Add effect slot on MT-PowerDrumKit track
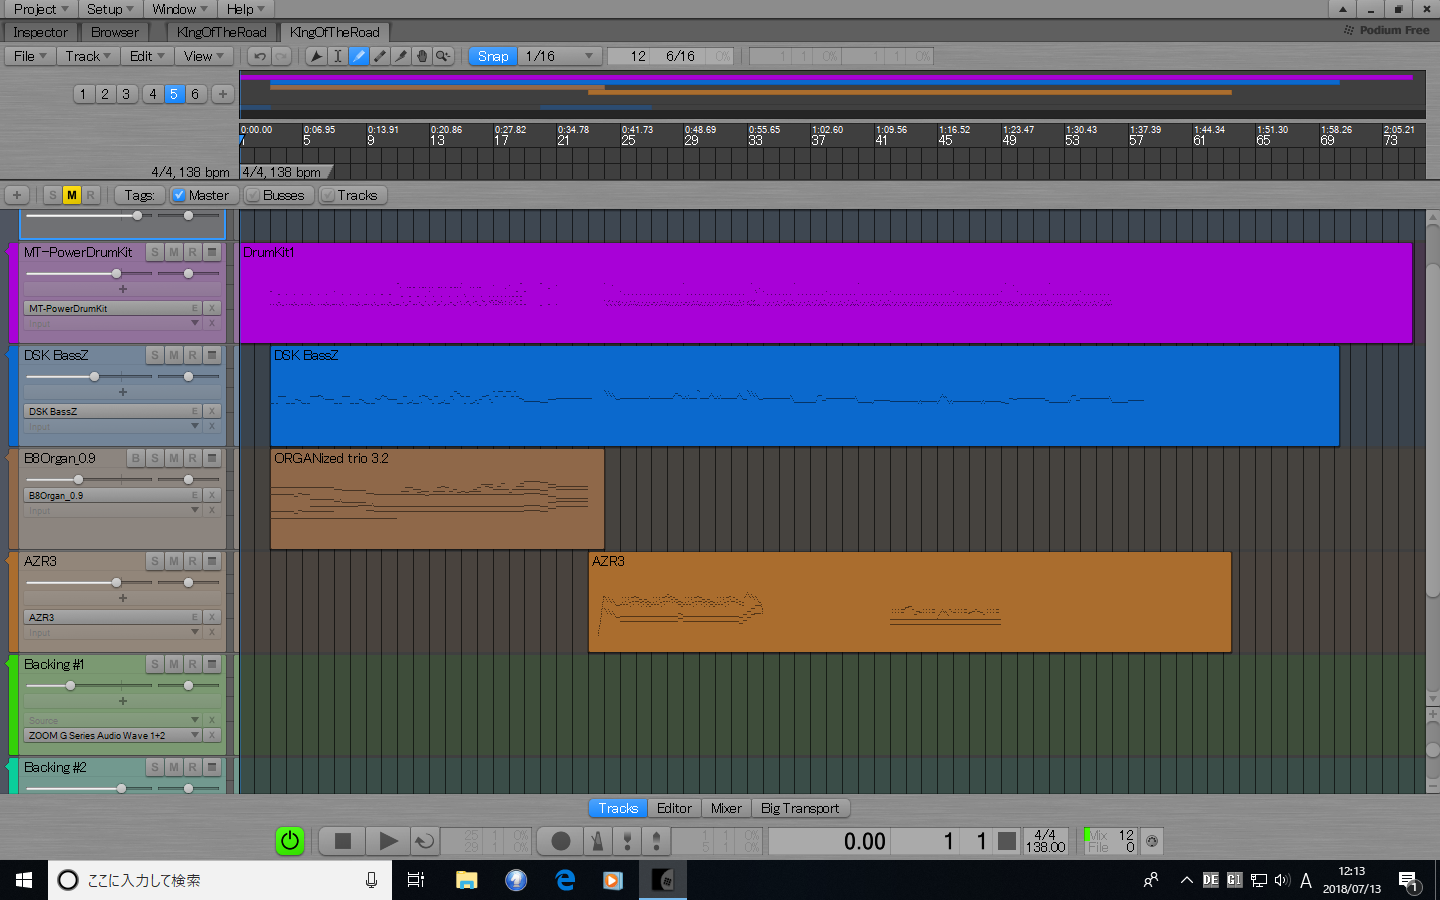 [123, 289]
